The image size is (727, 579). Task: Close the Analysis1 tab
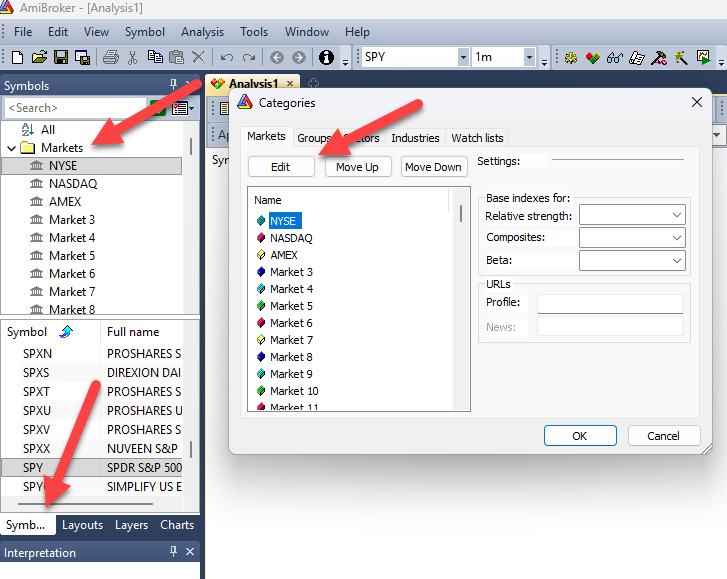pos(290,83)
